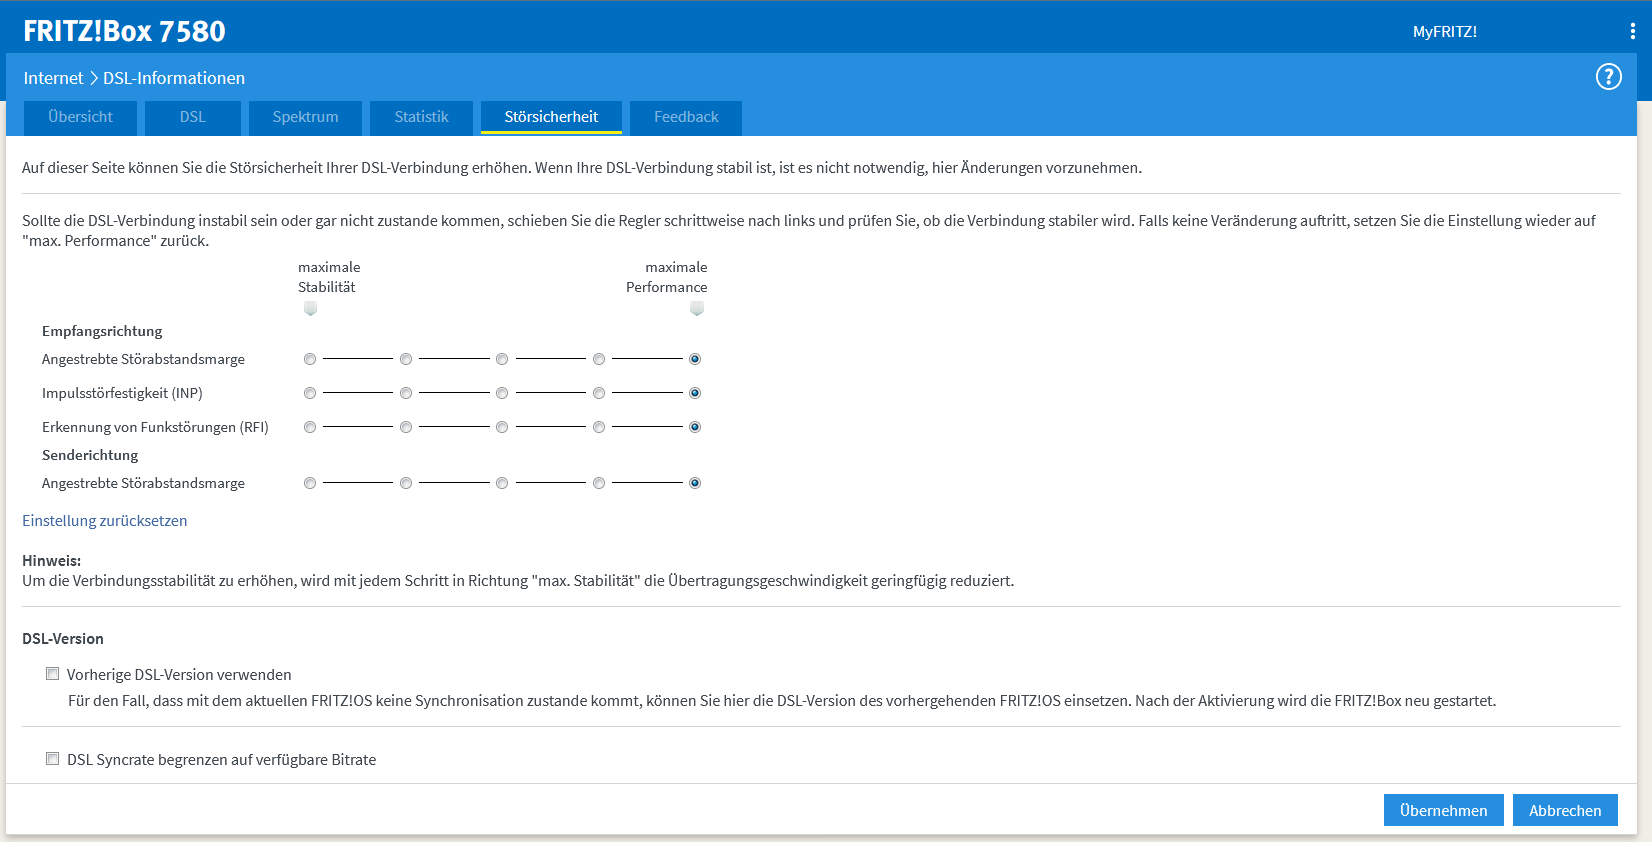The image size is (1652, 842).
Task: Open the three-dot options menu
Action: (x=1632, y=31)
